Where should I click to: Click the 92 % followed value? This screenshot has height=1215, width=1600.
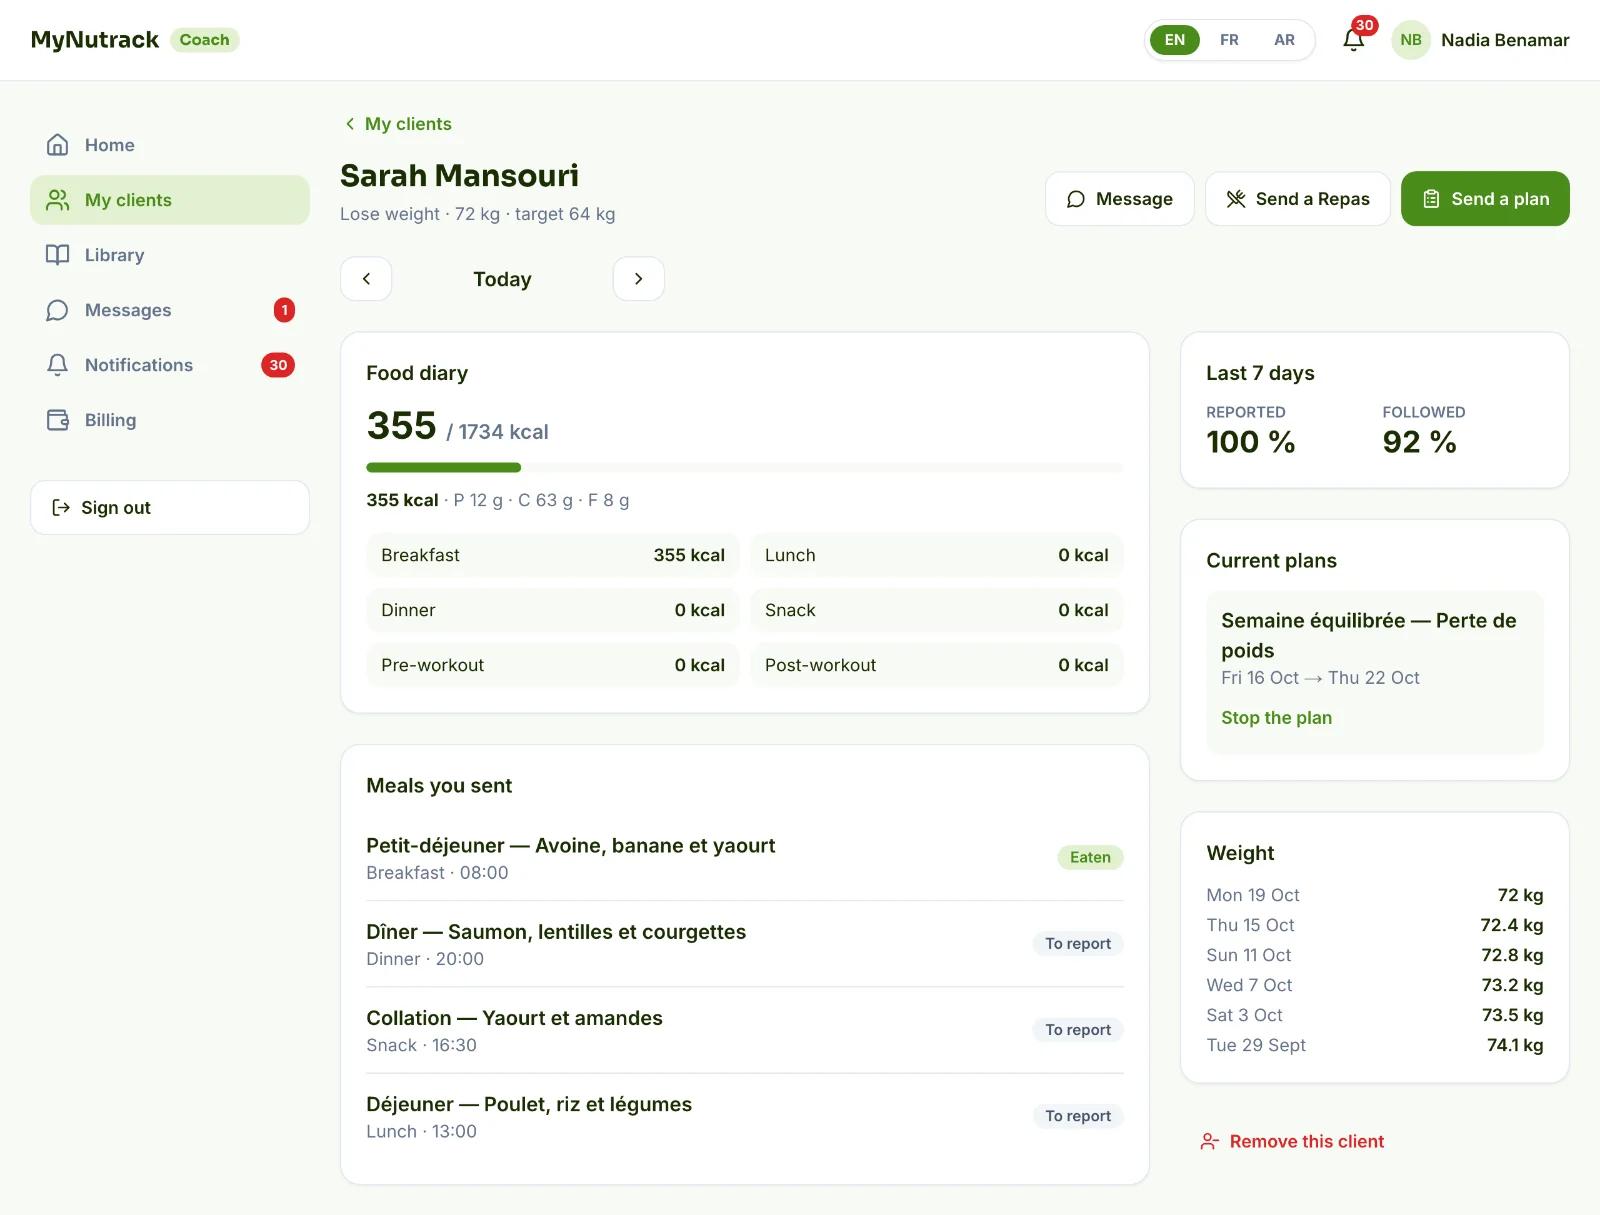click(x=1419, y=442)
